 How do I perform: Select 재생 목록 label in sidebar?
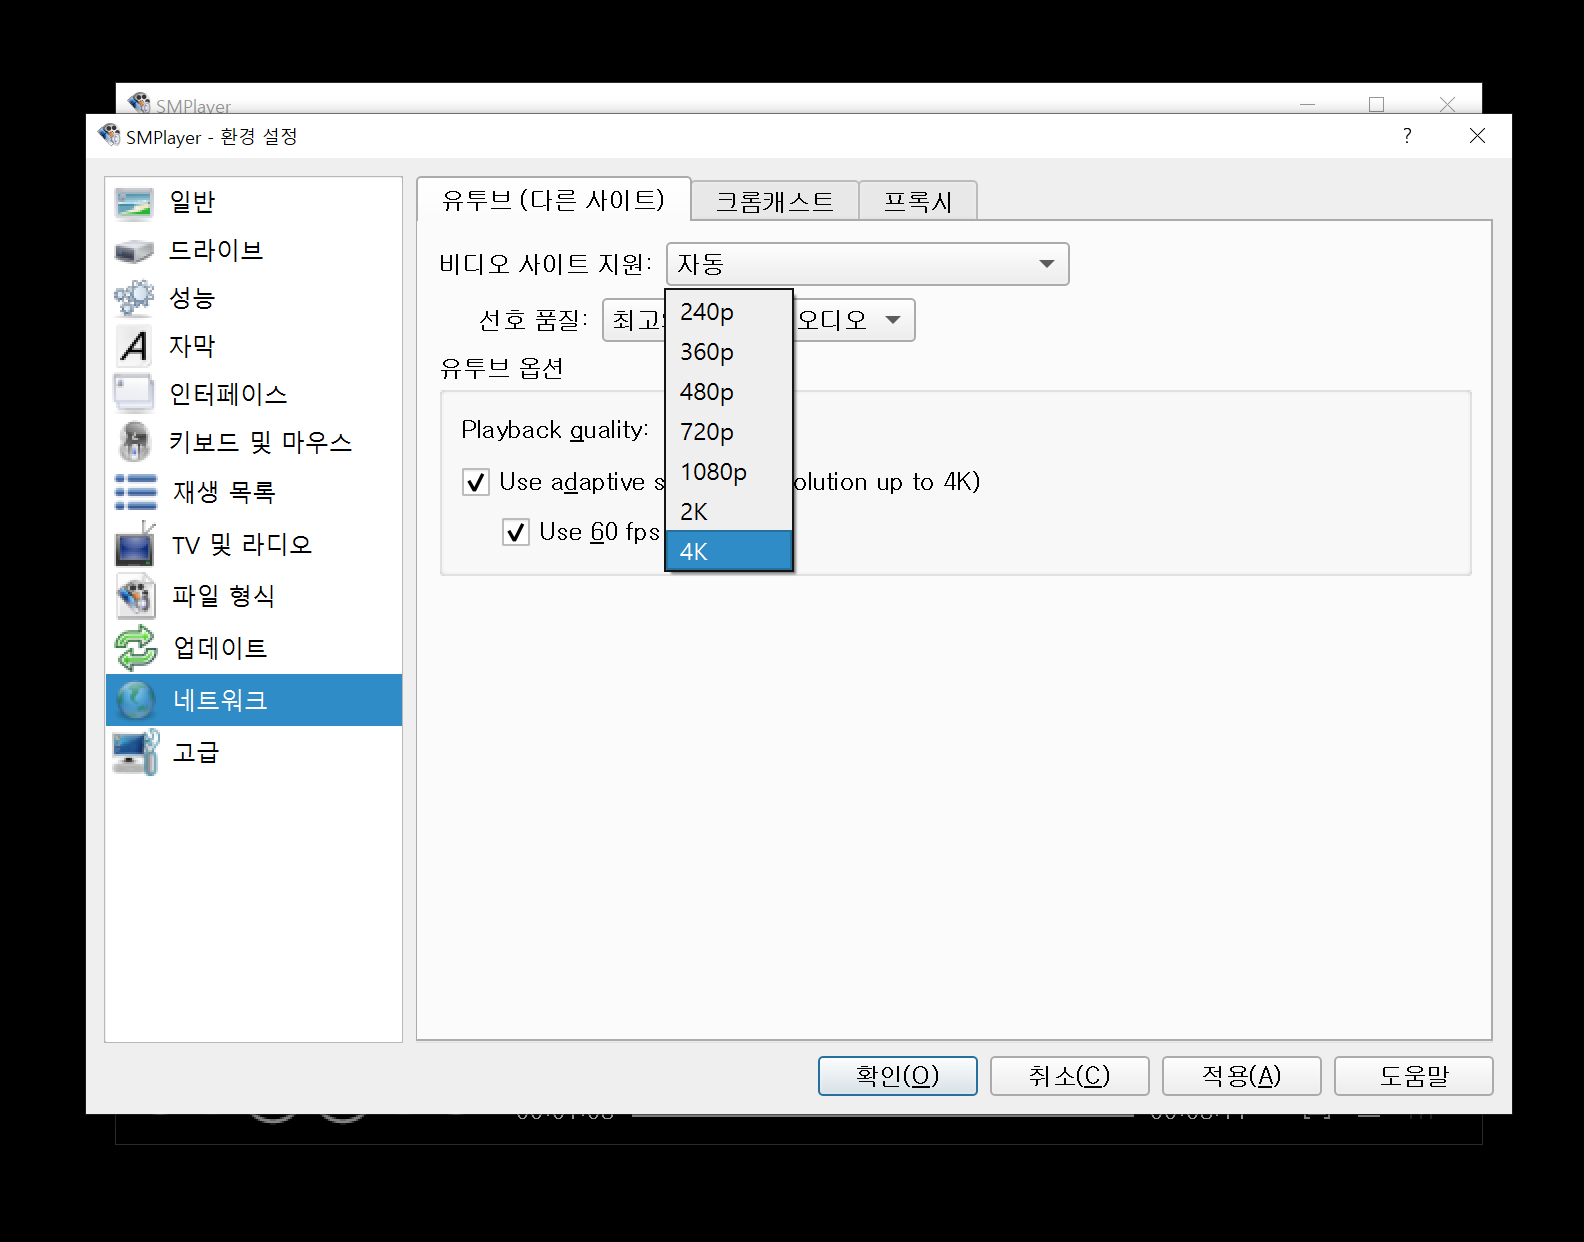point(223,492)
